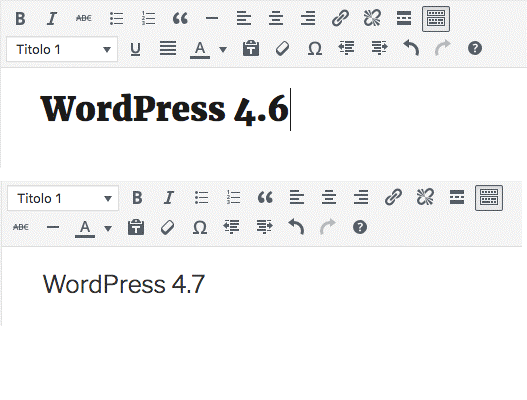
Task: Insert bulleted list in WordPress 4.6 toolbar
Action: click(x=117, y=18)
